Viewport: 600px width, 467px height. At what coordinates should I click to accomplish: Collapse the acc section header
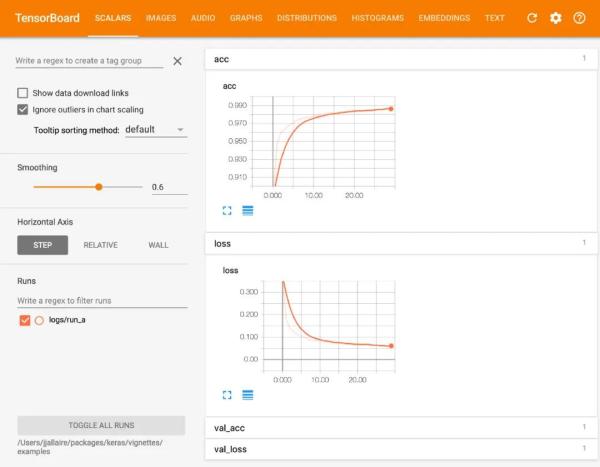coord(400,60)
